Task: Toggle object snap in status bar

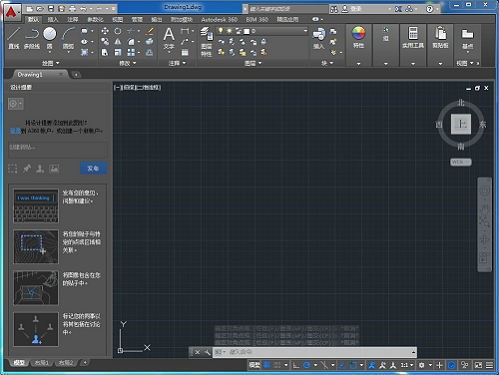Action: (353, 365)
